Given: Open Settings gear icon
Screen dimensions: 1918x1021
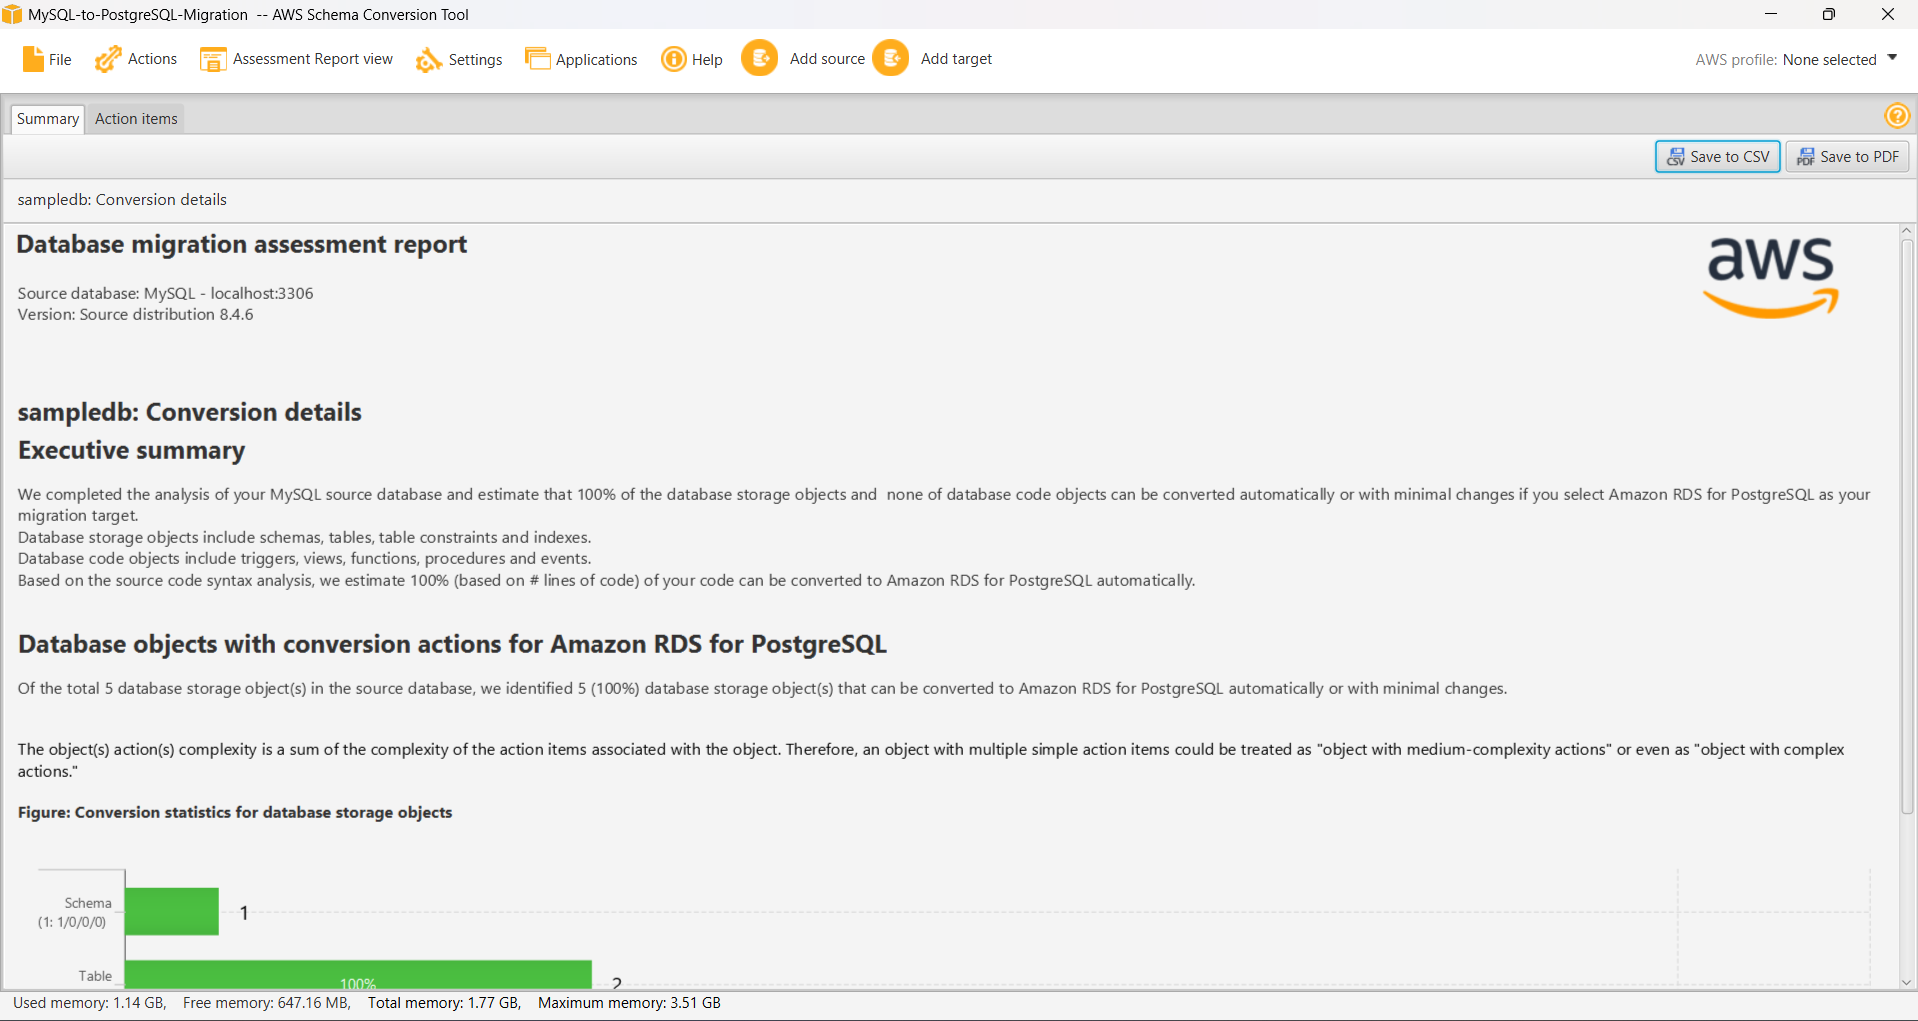Looking at the screenshot, I should click(x=428, y=60).
